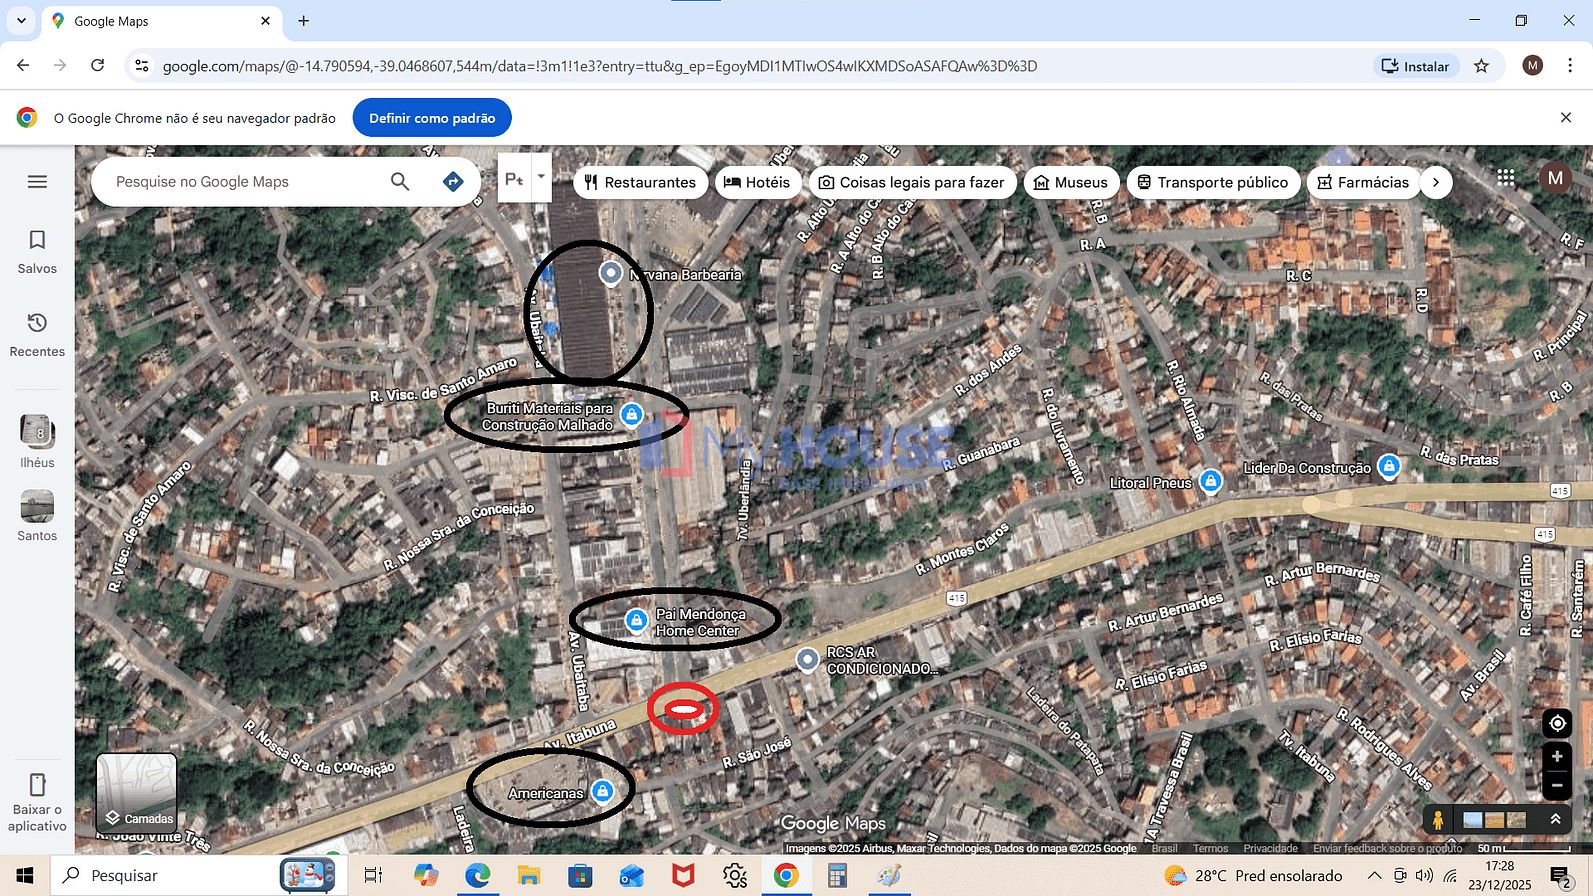1593x896 pixels.
Task: Open the Ilhéus recent place thumbnail
Action: (x=37, y=441)
